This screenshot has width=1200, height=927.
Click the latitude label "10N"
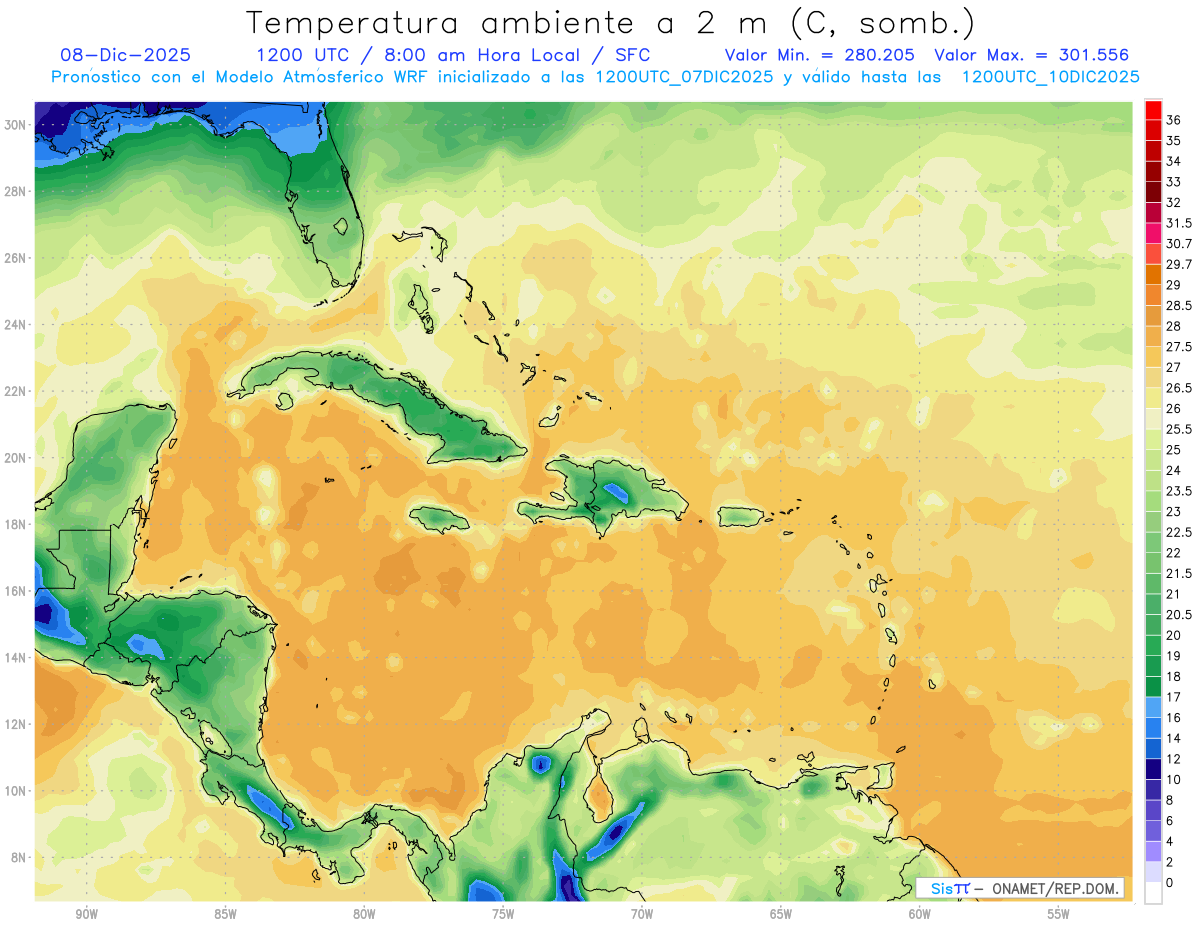[x=15, y=790]
